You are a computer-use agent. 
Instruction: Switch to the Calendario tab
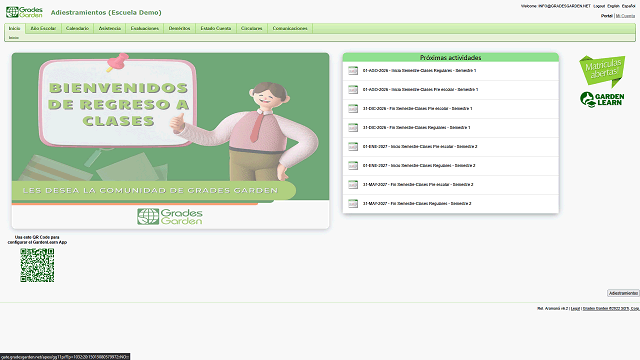(78, 28)
